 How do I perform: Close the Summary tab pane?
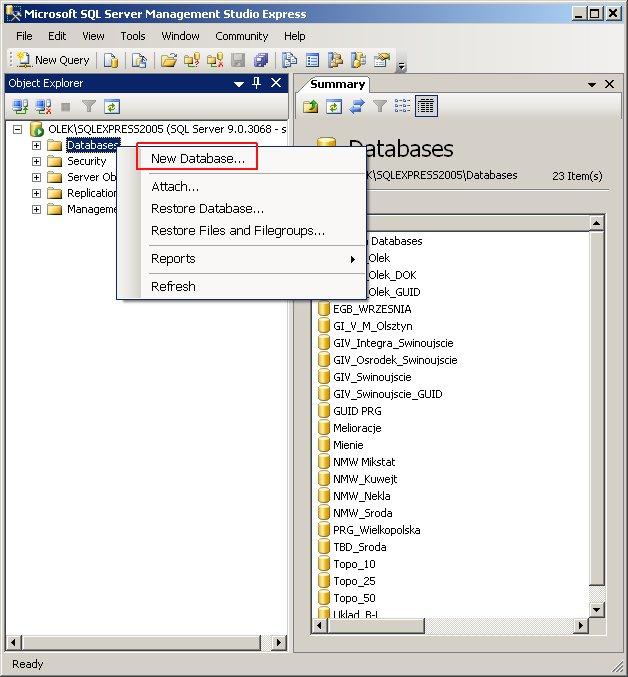point(609,84)
